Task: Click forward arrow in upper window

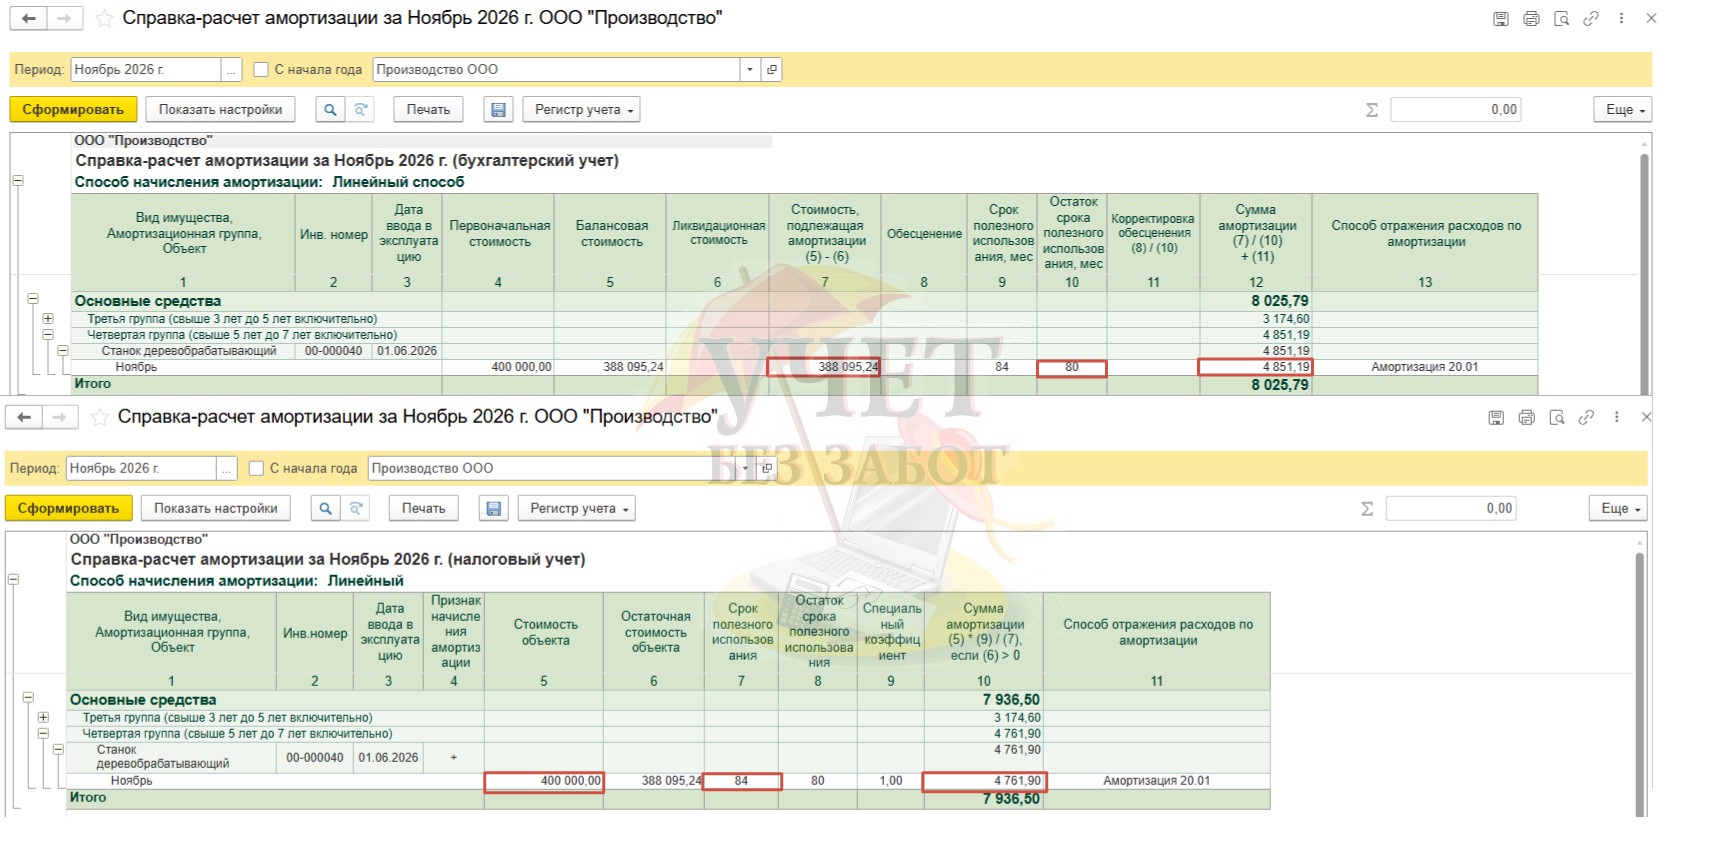Action: 63,18
